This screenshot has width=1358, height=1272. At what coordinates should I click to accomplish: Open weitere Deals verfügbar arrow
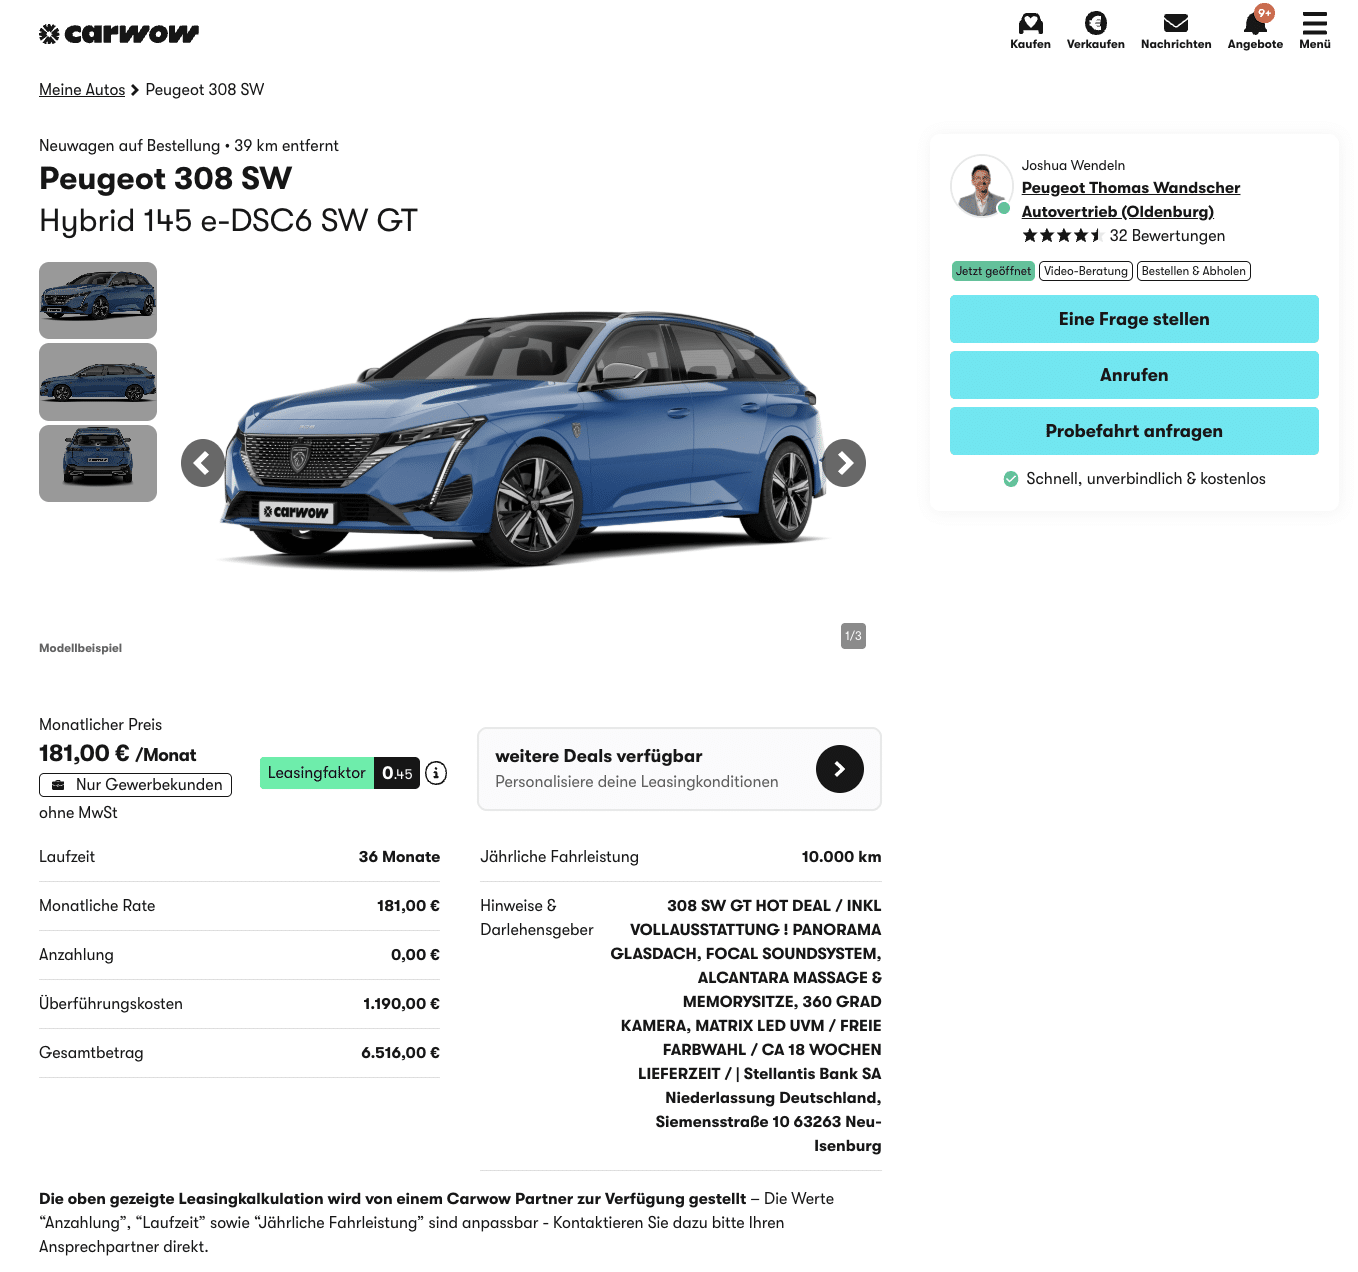[x=840, y=769]
